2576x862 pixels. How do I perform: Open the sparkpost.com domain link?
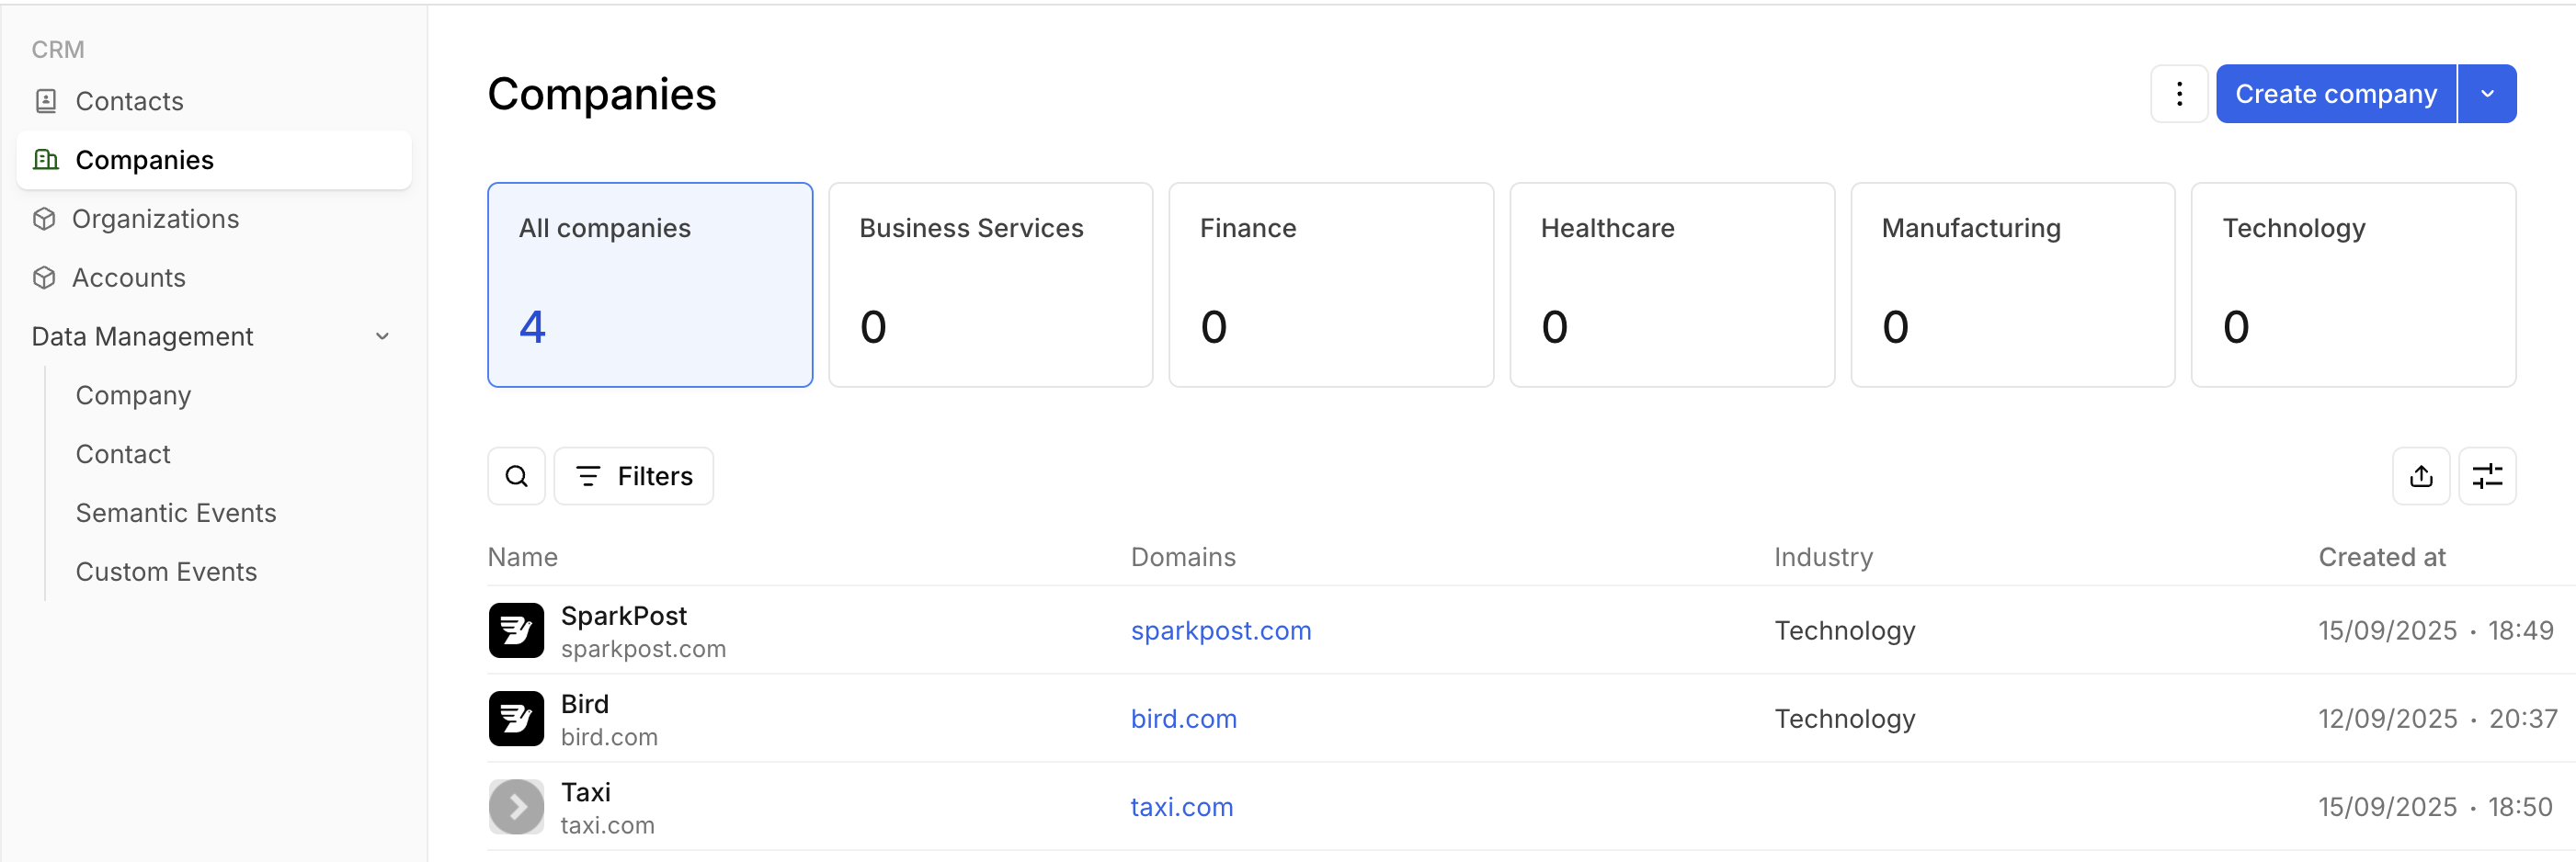tap(1220, 630)
